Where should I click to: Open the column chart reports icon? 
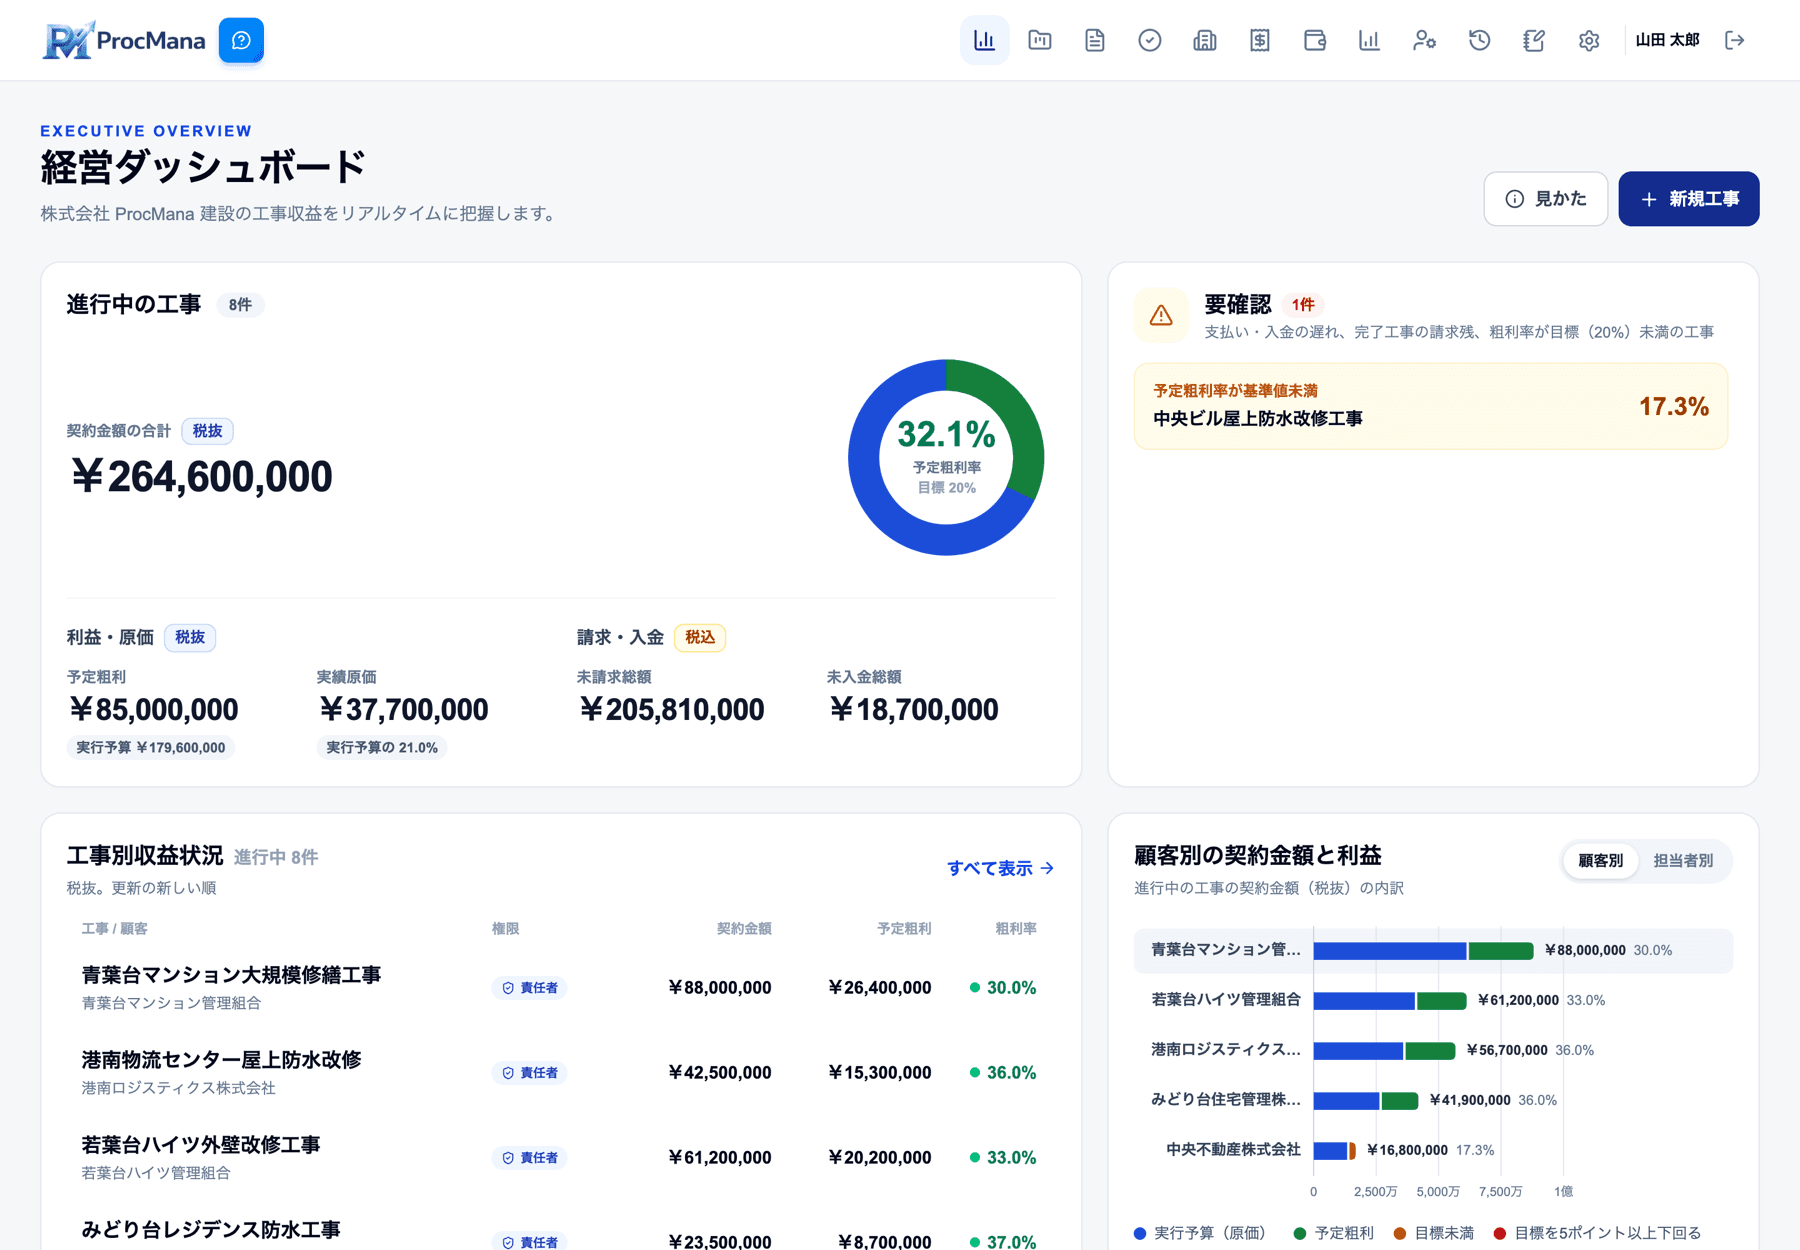click(x=1369, y=40)
